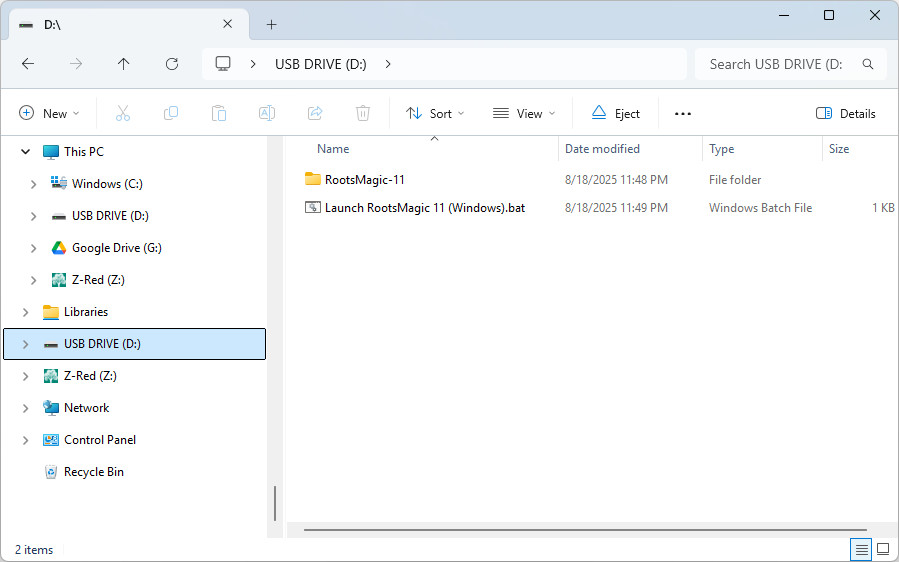The width and height of the screenshot is (899, 562).
Task: Expand Z-Red (Z:) under This PC
Action: pos(33,280)
